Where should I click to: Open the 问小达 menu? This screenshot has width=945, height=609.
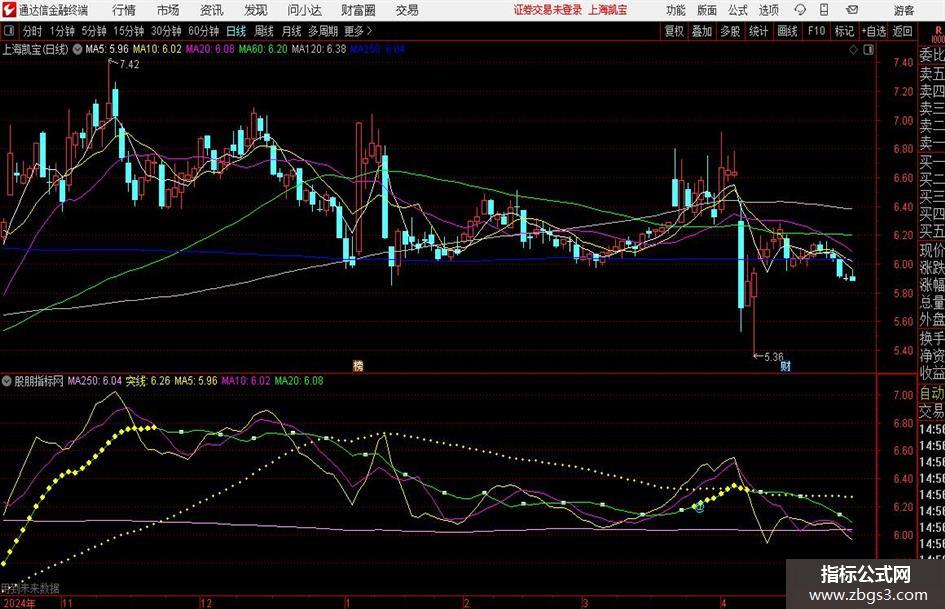coord(304,10)
